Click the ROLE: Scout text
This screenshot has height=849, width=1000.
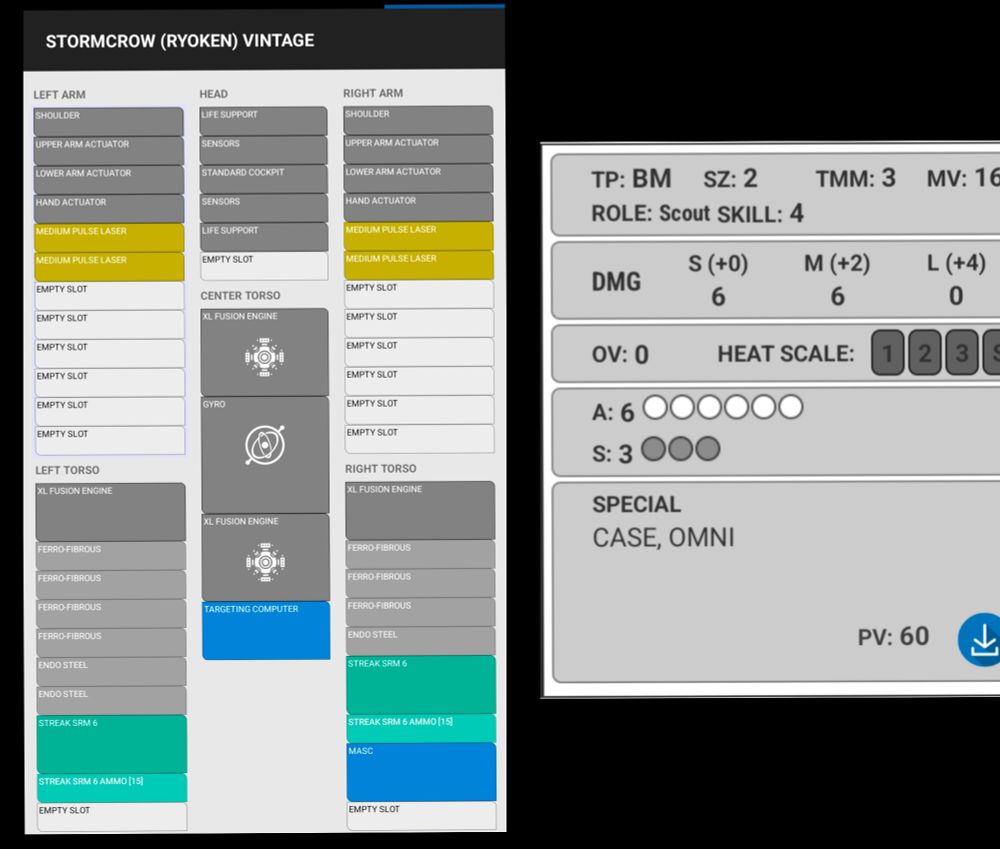651,213
